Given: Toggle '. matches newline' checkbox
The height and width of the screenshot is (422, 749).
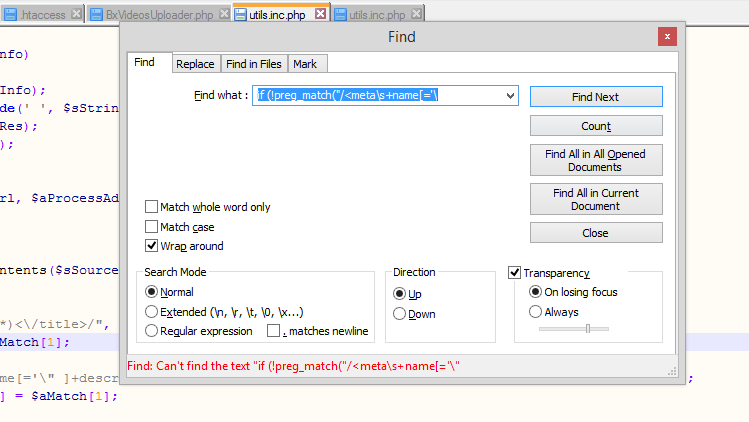Looking at the screenshot, I should 273,331.
